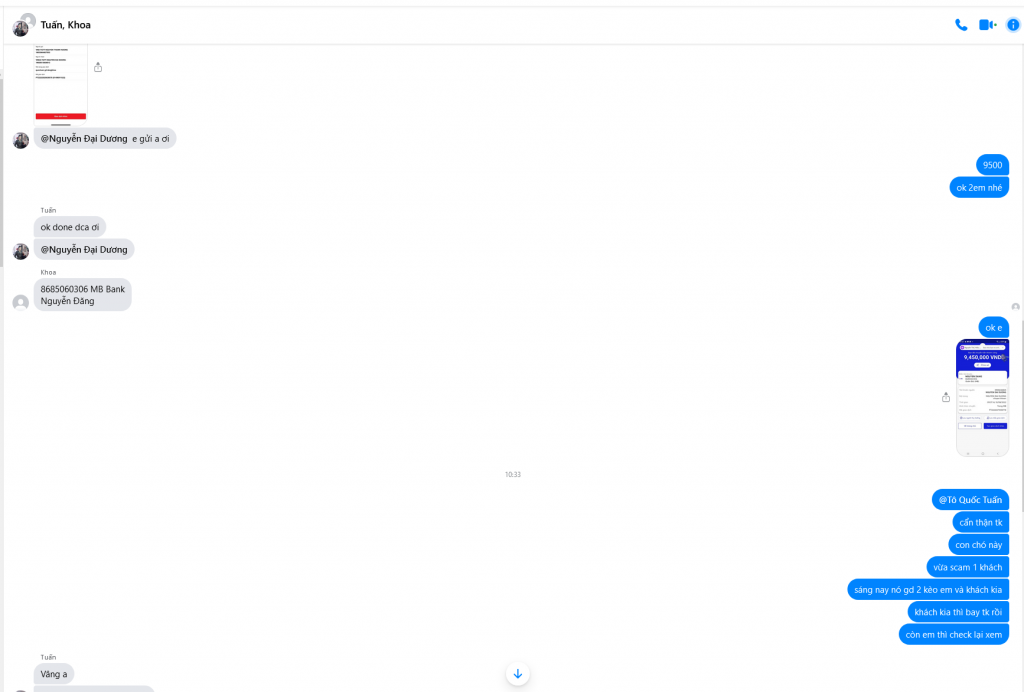Select the 8685060306 MB Bank message bubble
Image resolution: width=1024 pixels, height=692 pixels.
click(x=82, y=294)
